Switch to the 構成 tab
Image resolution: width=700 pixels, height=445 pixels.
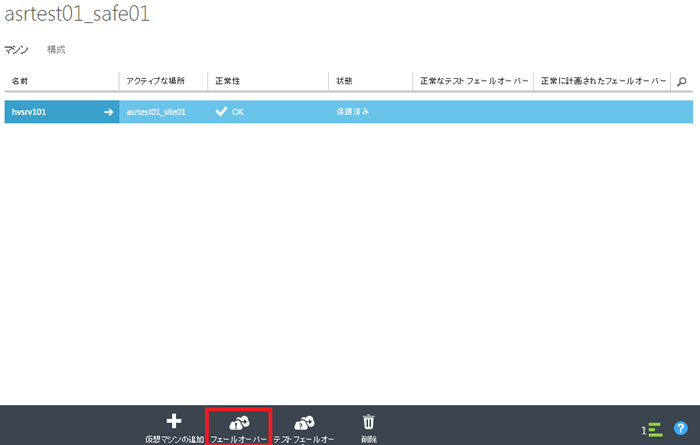56,50
